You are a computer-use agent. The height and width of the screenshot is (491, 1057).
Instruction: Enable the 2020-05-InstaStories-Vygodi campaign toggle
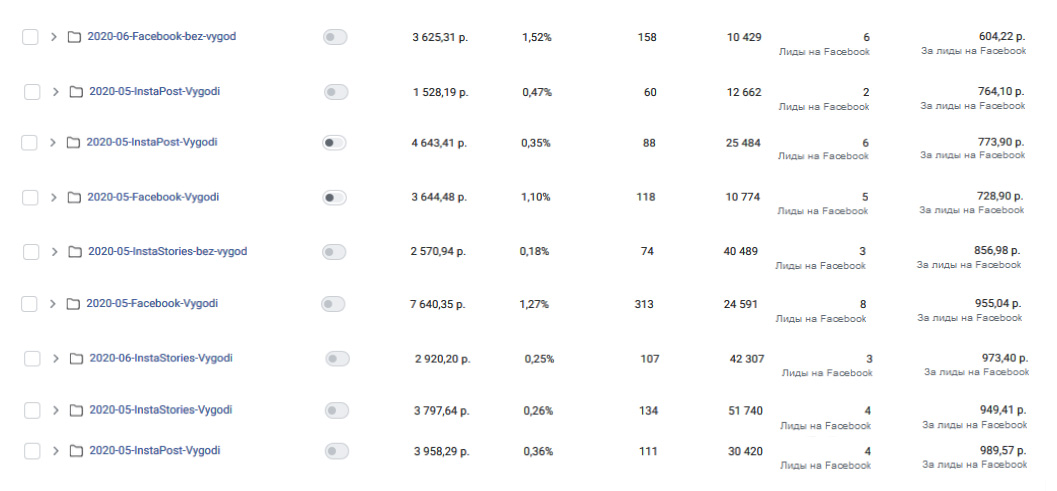(x=337, y=410)
